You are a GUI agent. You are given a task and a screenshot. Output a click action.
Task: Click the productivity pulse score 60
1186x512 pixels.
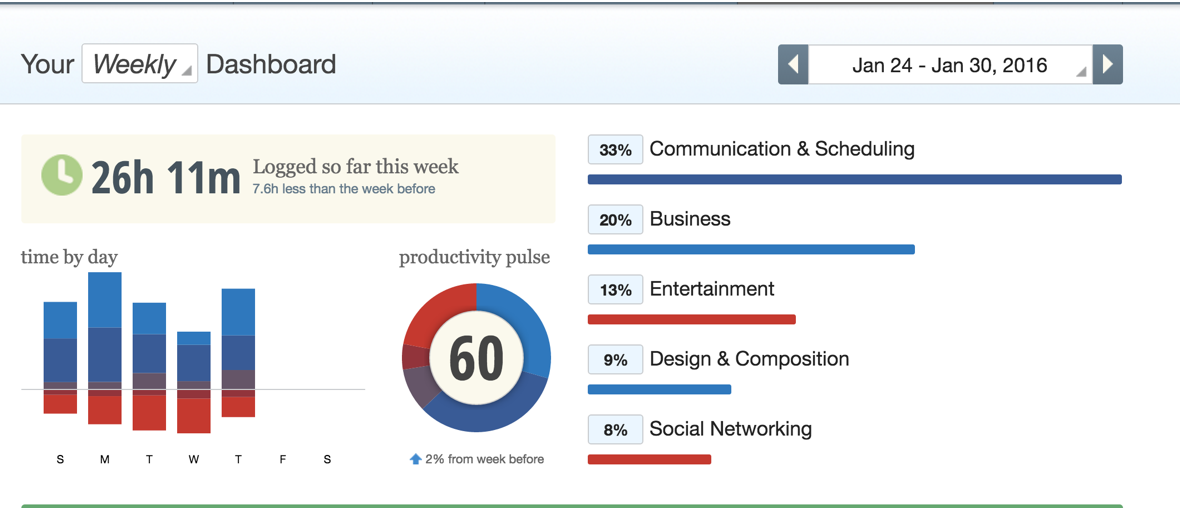click(477, 358)
